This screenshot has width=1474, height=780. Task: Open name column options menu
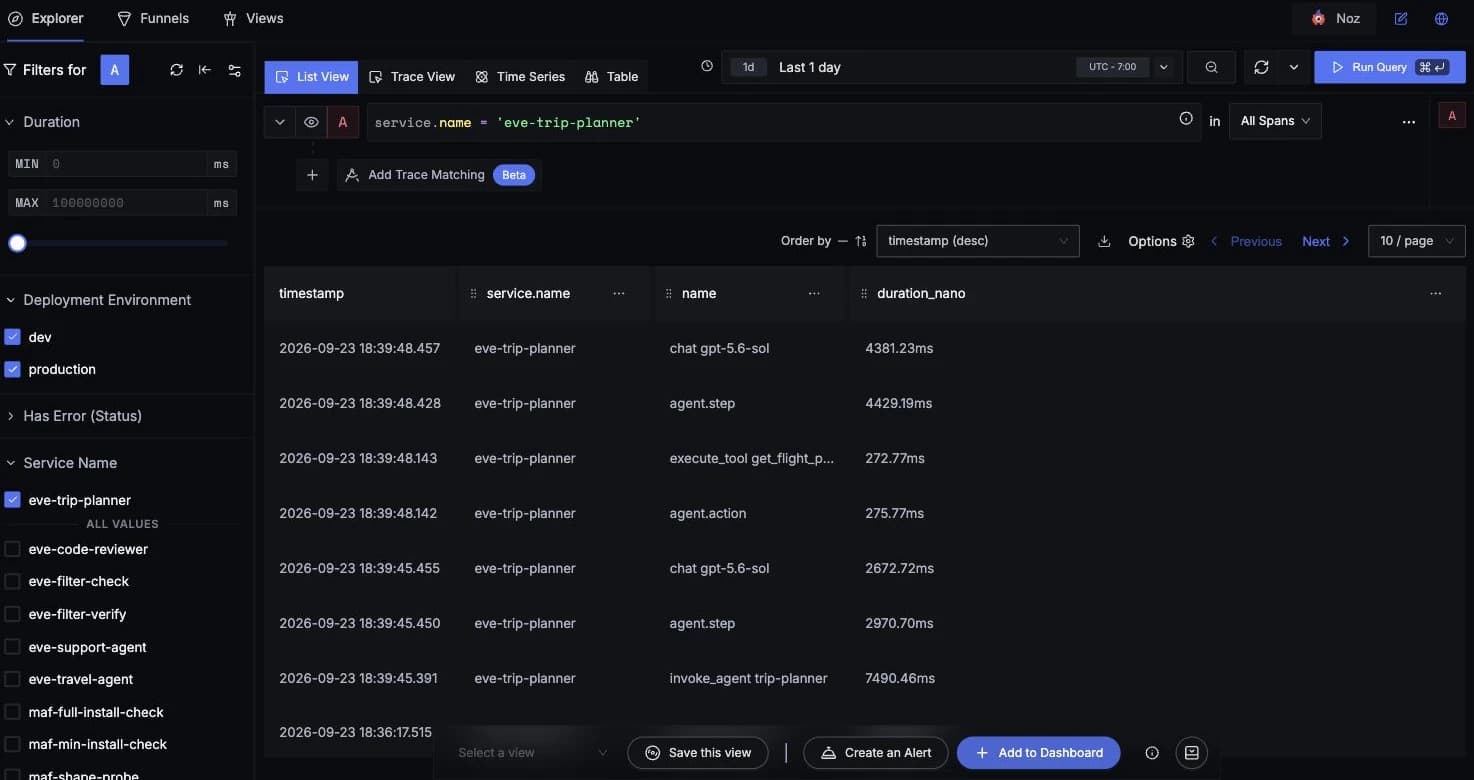[x=814, y=293]
